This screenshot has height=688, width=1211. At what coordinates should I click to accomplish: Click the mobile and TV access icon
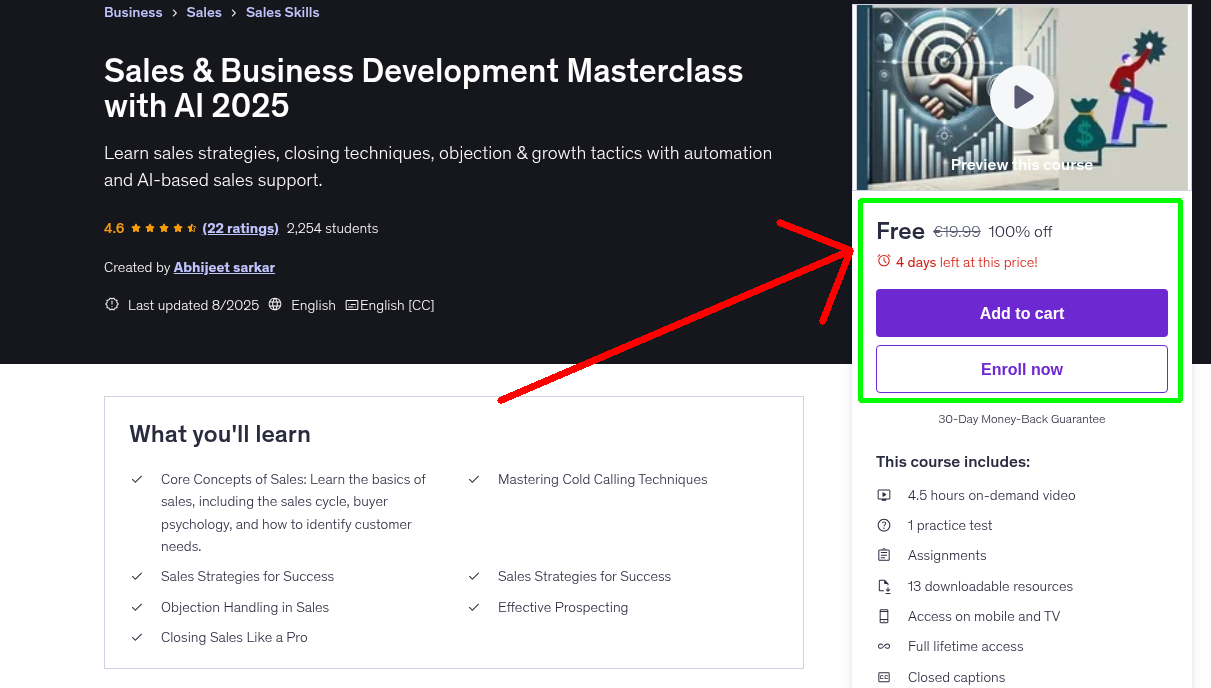(884, 616)
